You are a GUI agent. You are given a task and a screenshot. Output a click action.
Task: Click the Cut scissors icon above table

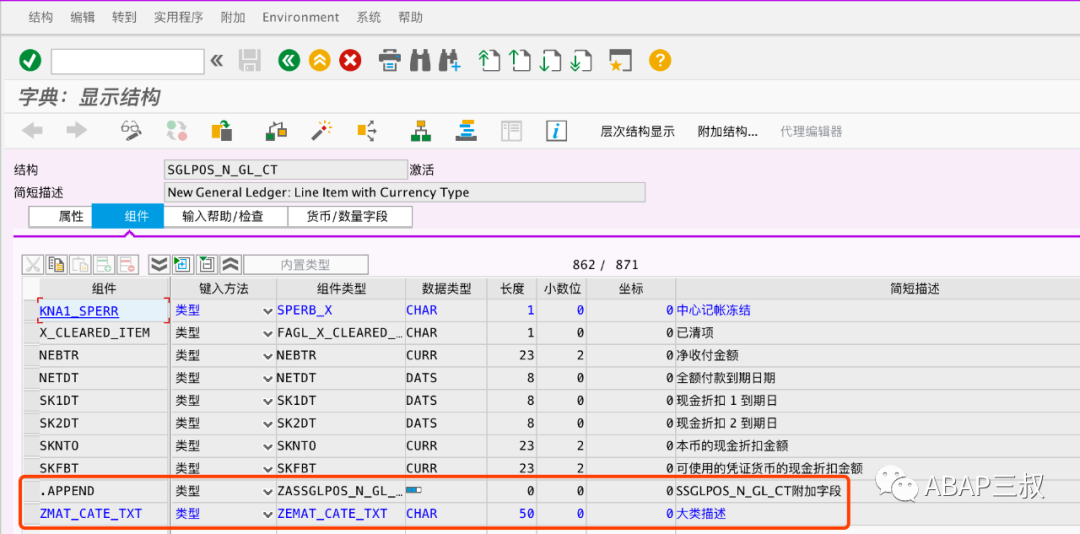(32, 265)
